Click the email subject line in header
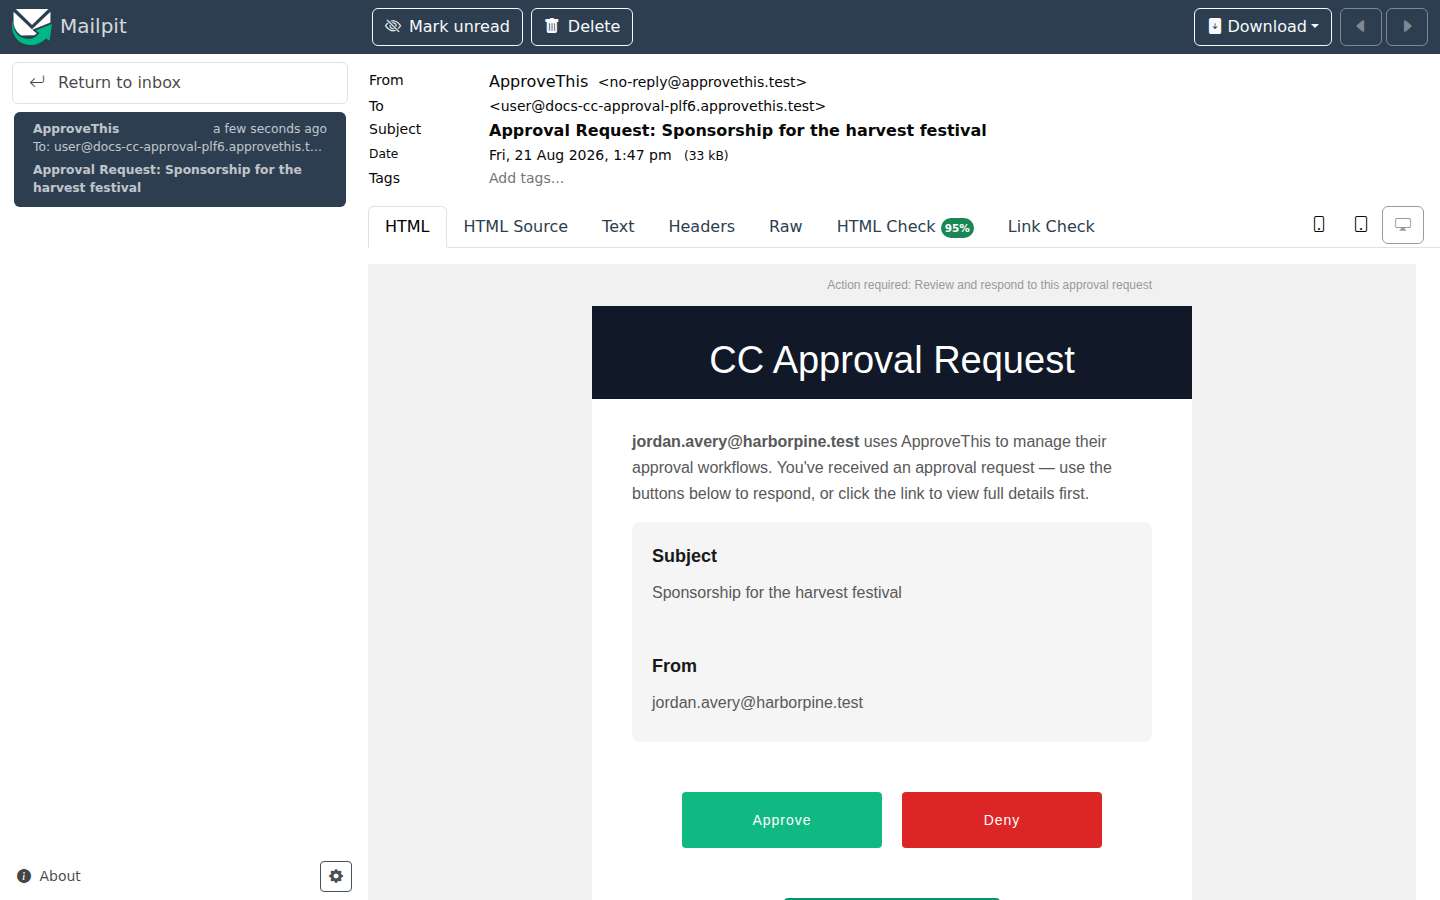The image size is (1440, 900). click(x=738, y=130)
